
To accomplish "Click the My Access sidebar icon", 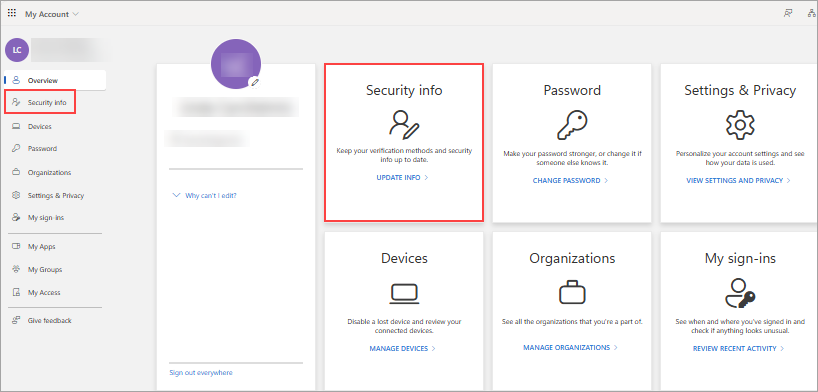I will [x=16, y=292].
